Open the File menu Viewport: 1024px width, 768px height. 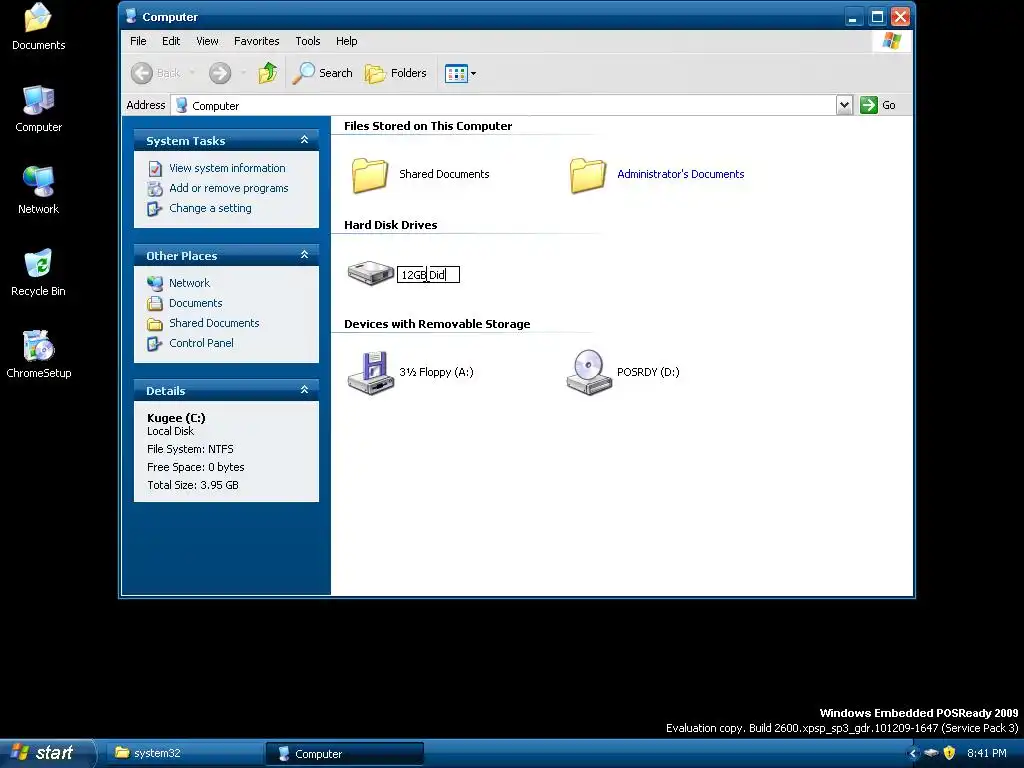(138, 41)
